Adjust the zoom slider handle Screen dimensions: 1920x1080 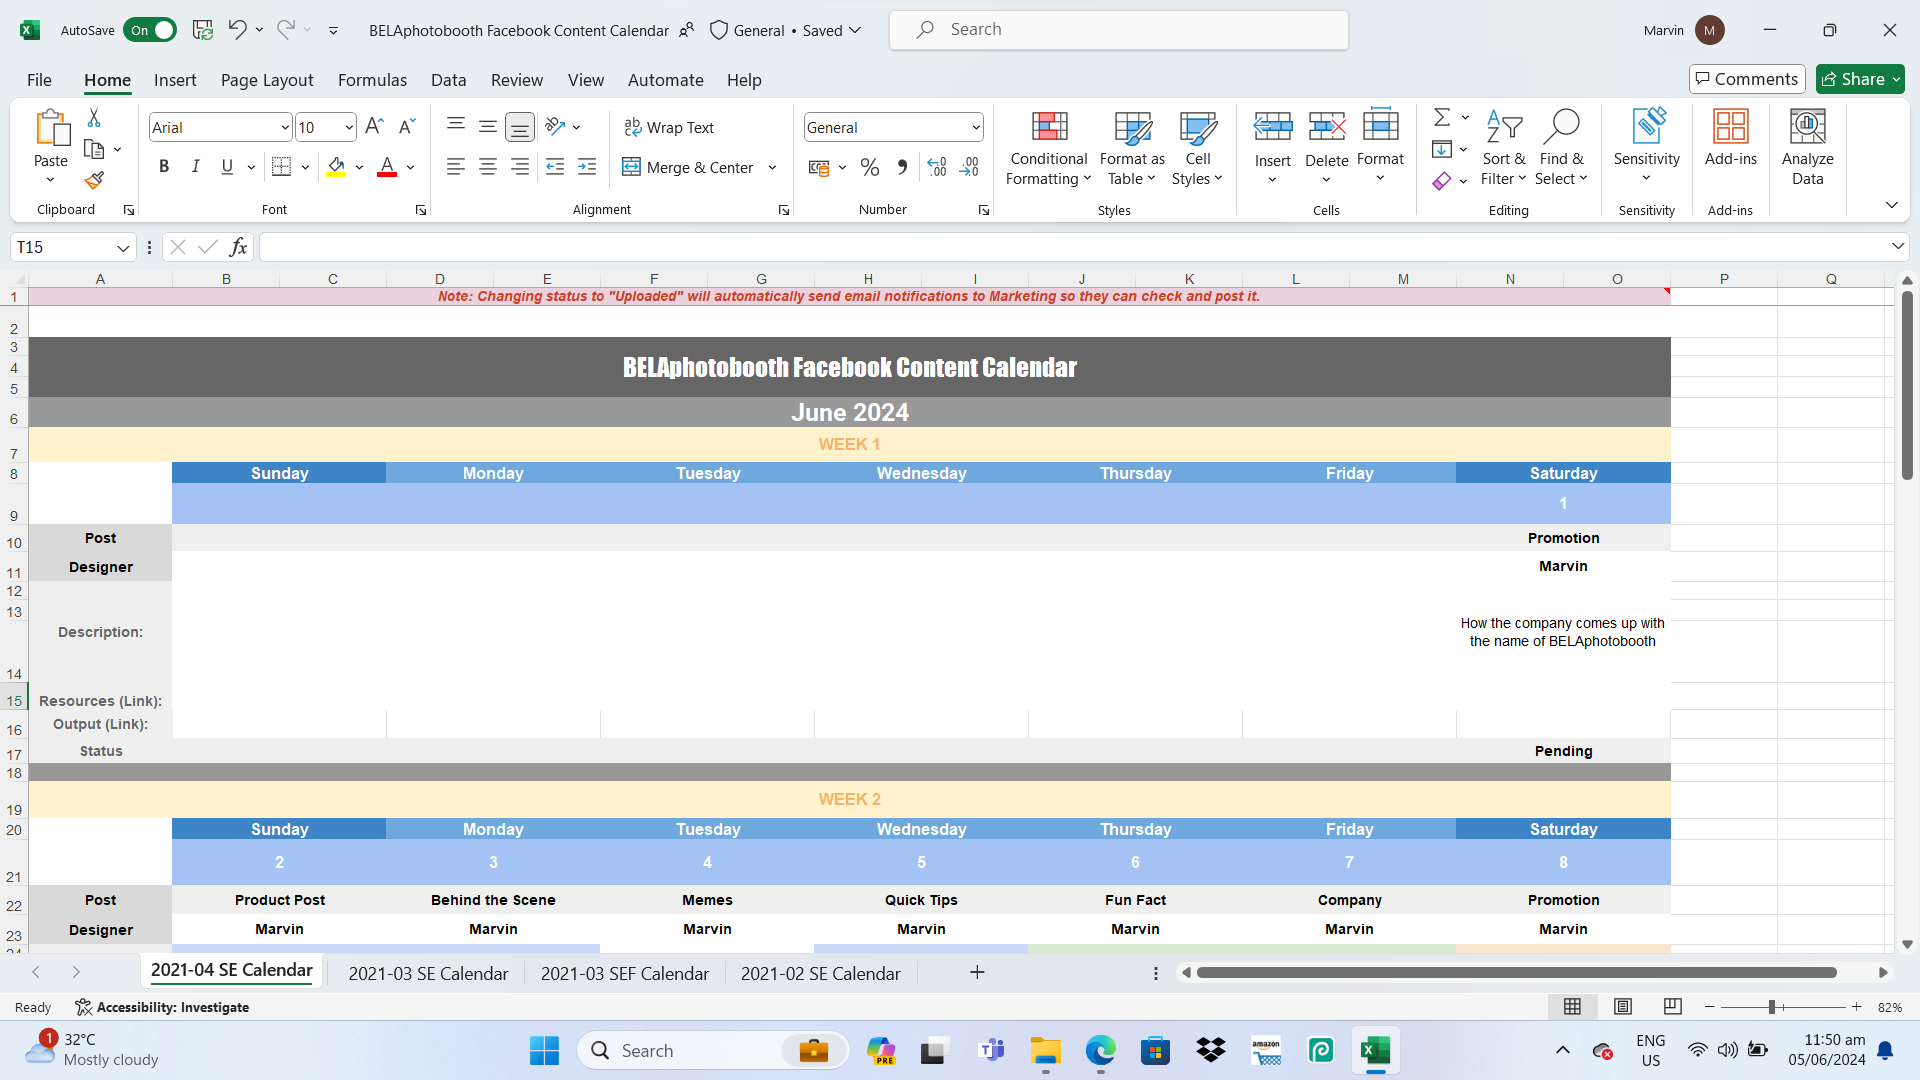tap(1771, 1007)
